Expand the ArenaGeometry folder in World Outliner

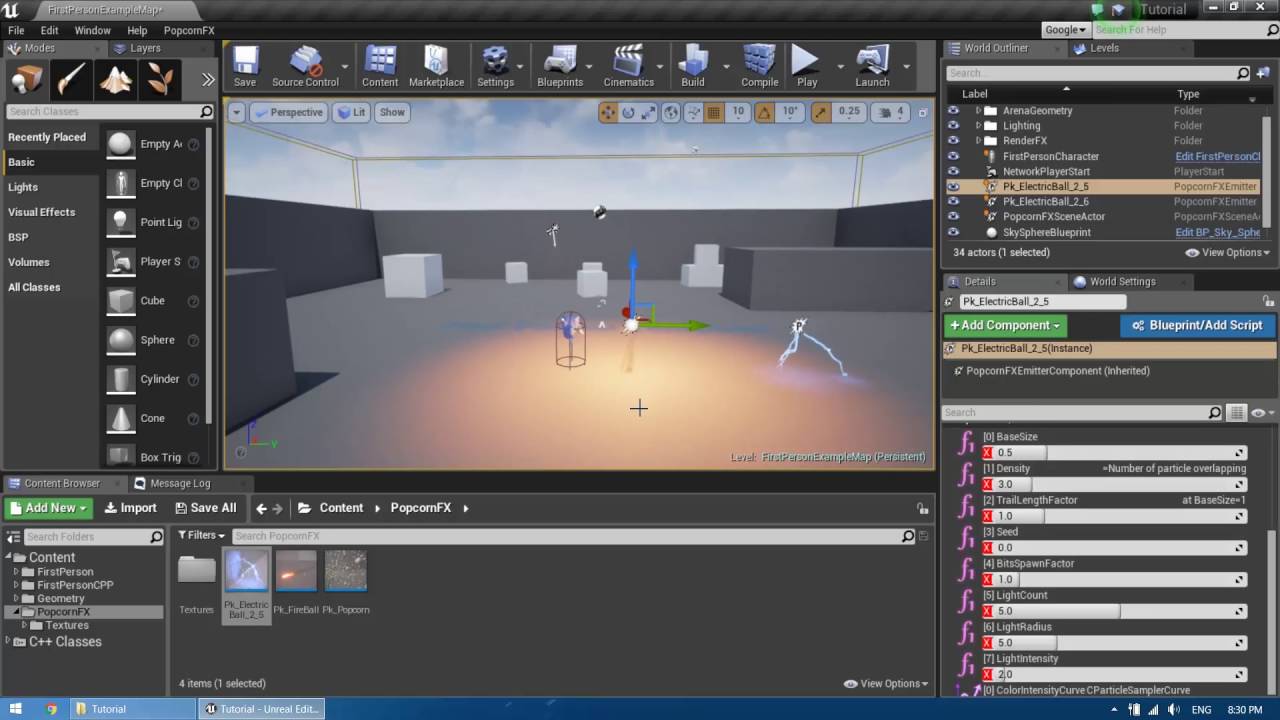point(978,111)
